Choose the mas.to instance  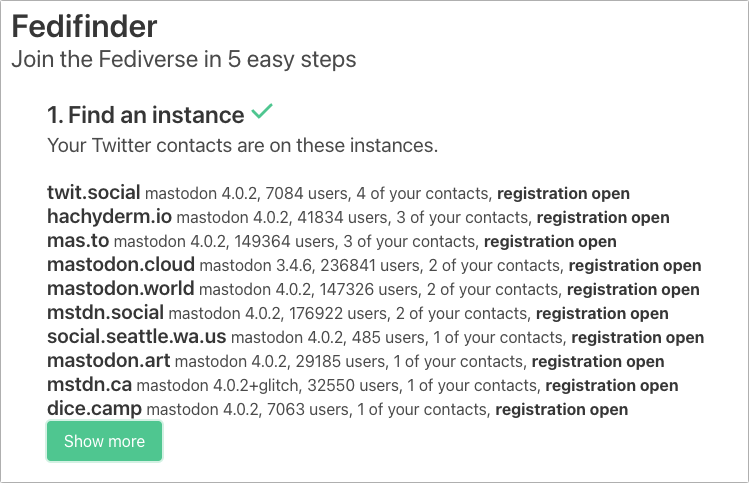(78, 241)
